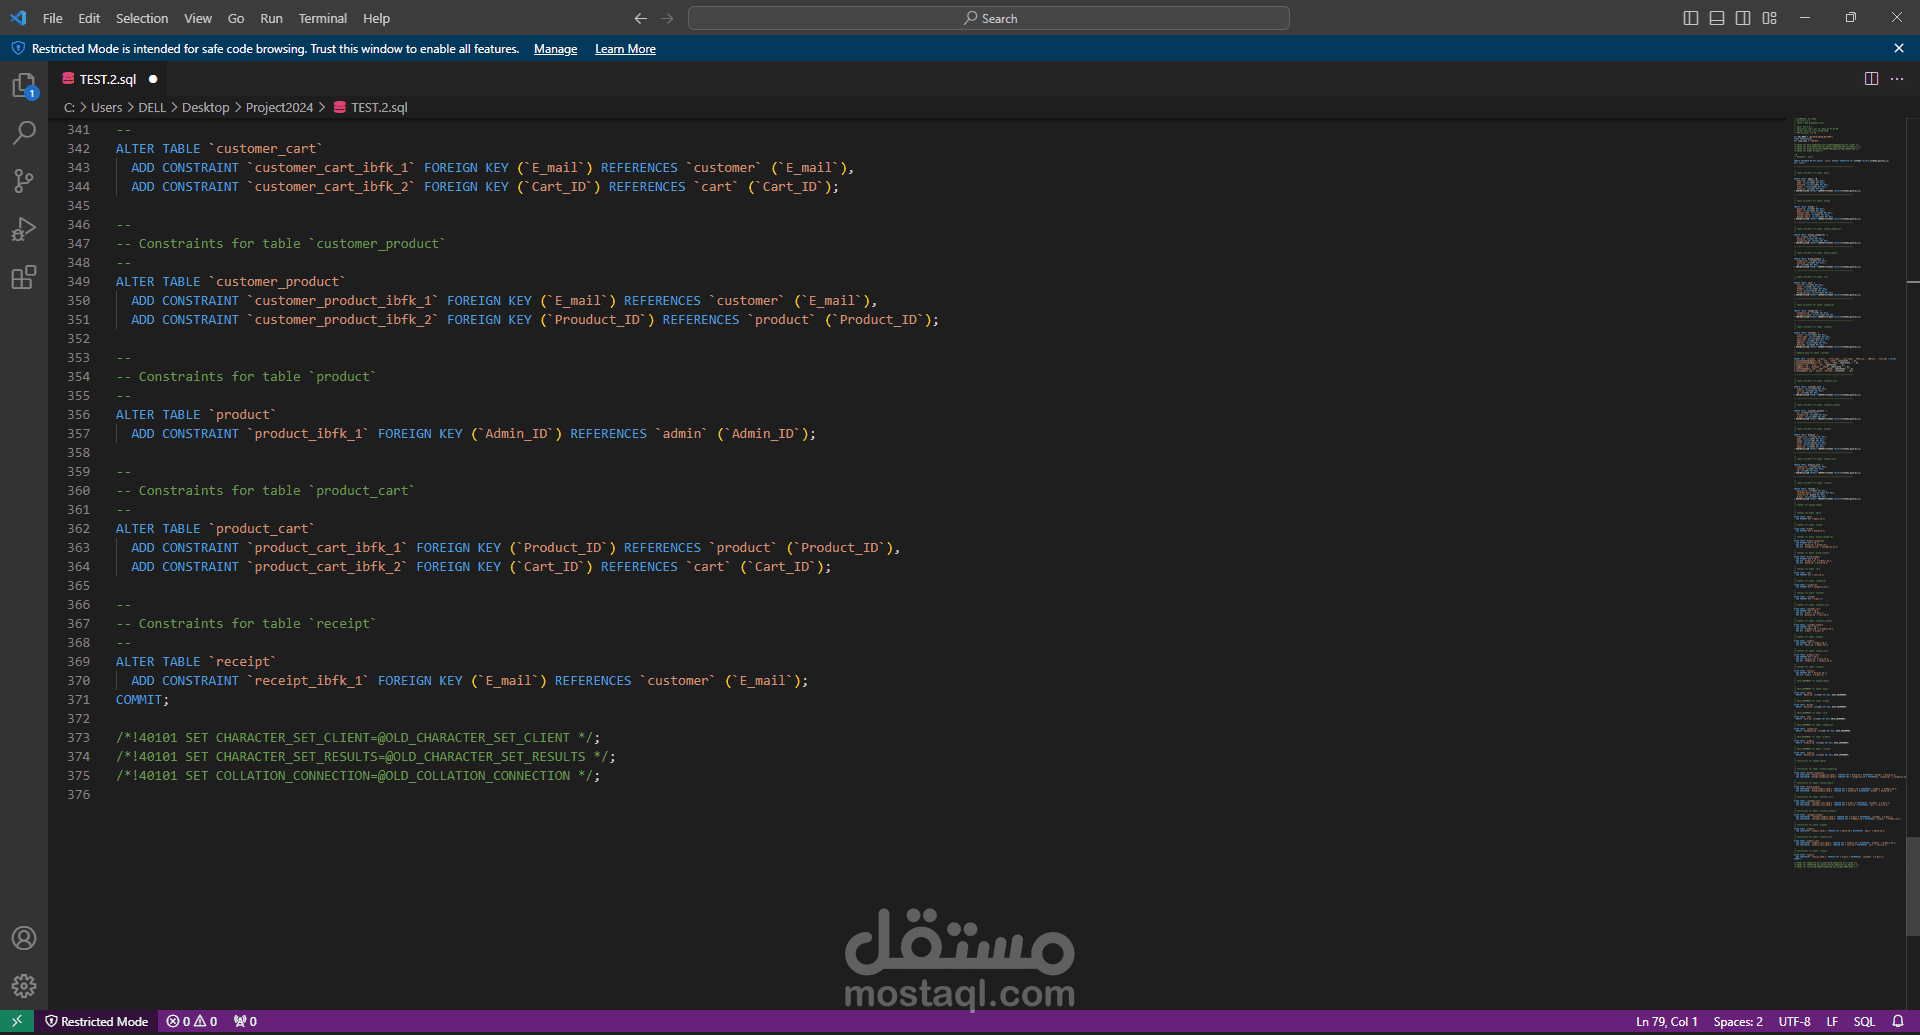
Task: Expand the Project2024 breadcrumb folder
Action: point(279,107)
